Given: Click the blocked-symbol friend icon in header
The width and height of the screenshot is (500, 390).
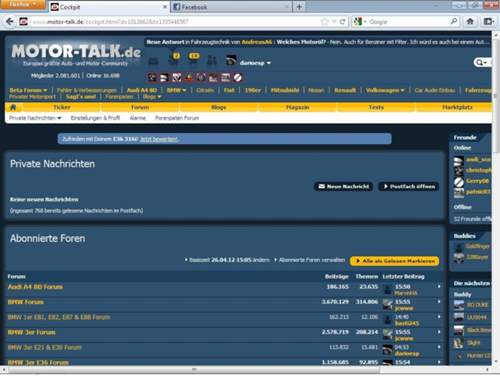Looking at the screenshot, I should click(237, 78).
